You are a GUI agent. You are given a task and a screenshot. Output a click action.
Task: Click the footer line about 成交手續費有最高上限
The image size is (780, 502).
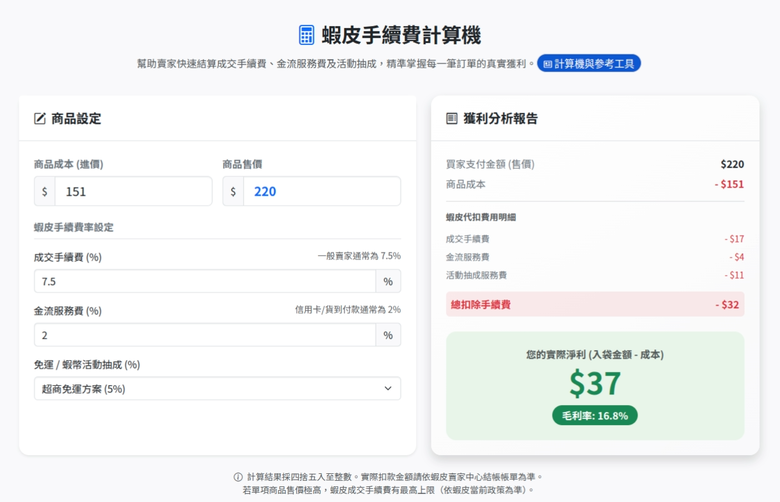[x=388, y=490]
